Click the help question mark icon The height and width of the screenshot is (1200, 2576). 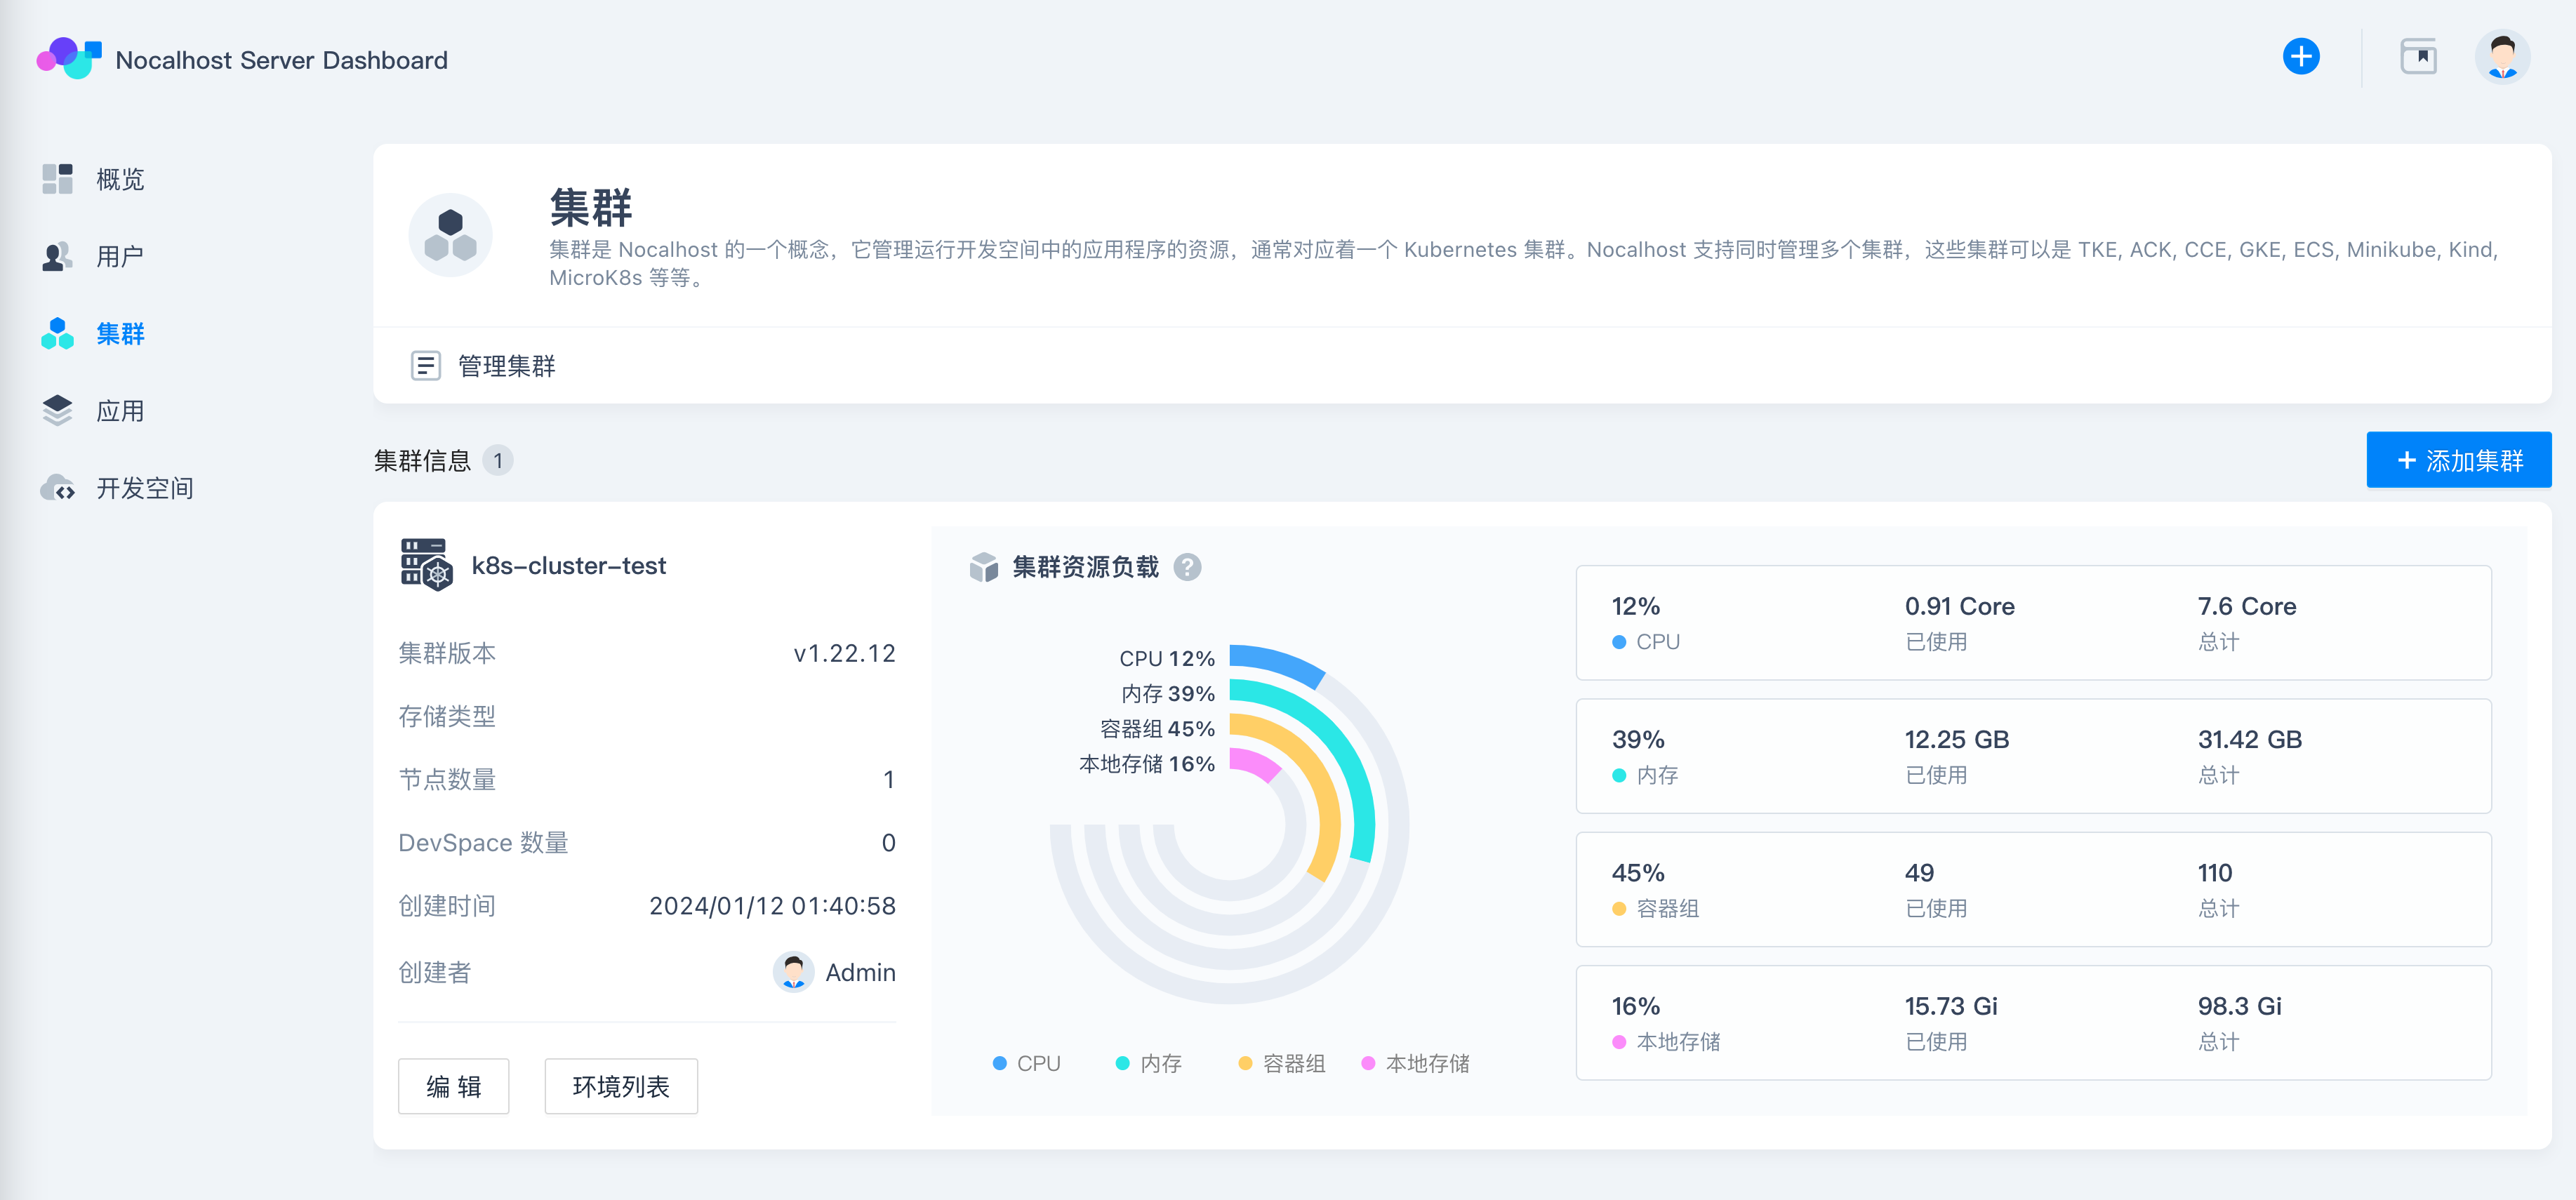1187,567
